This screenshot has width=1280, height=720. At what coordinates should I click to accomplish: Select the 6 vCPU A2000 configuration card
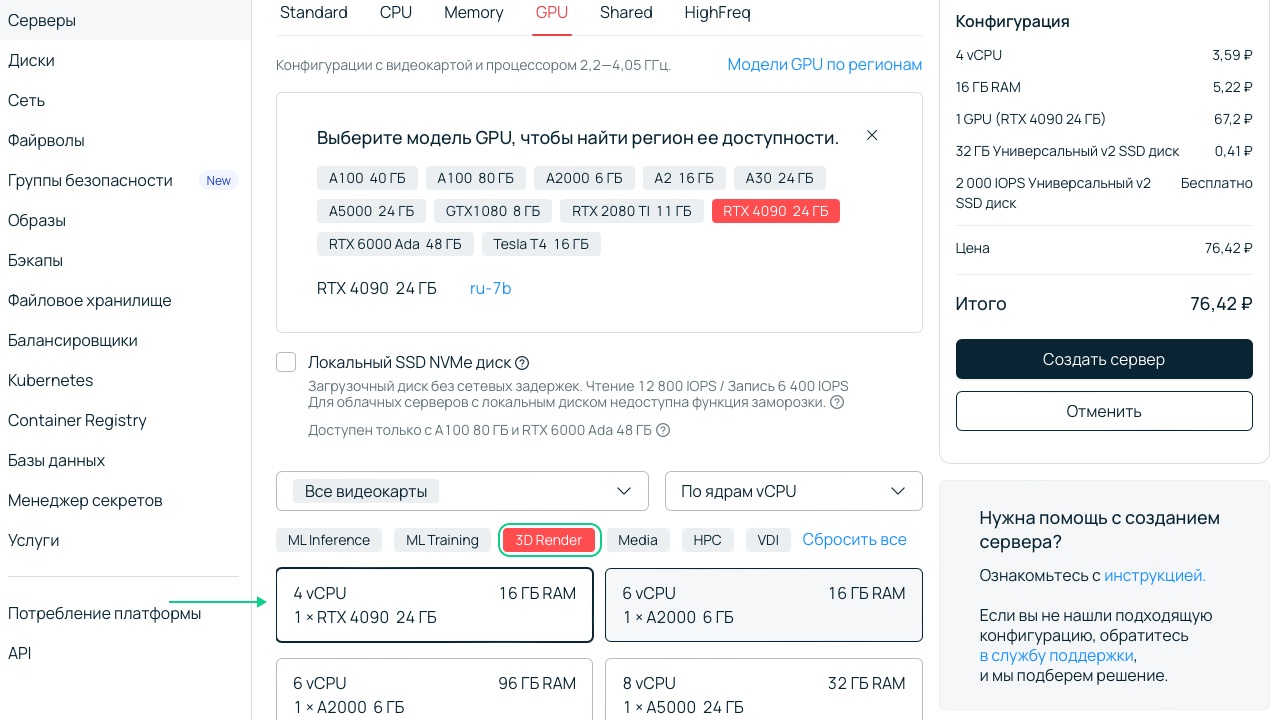[763, 605]
